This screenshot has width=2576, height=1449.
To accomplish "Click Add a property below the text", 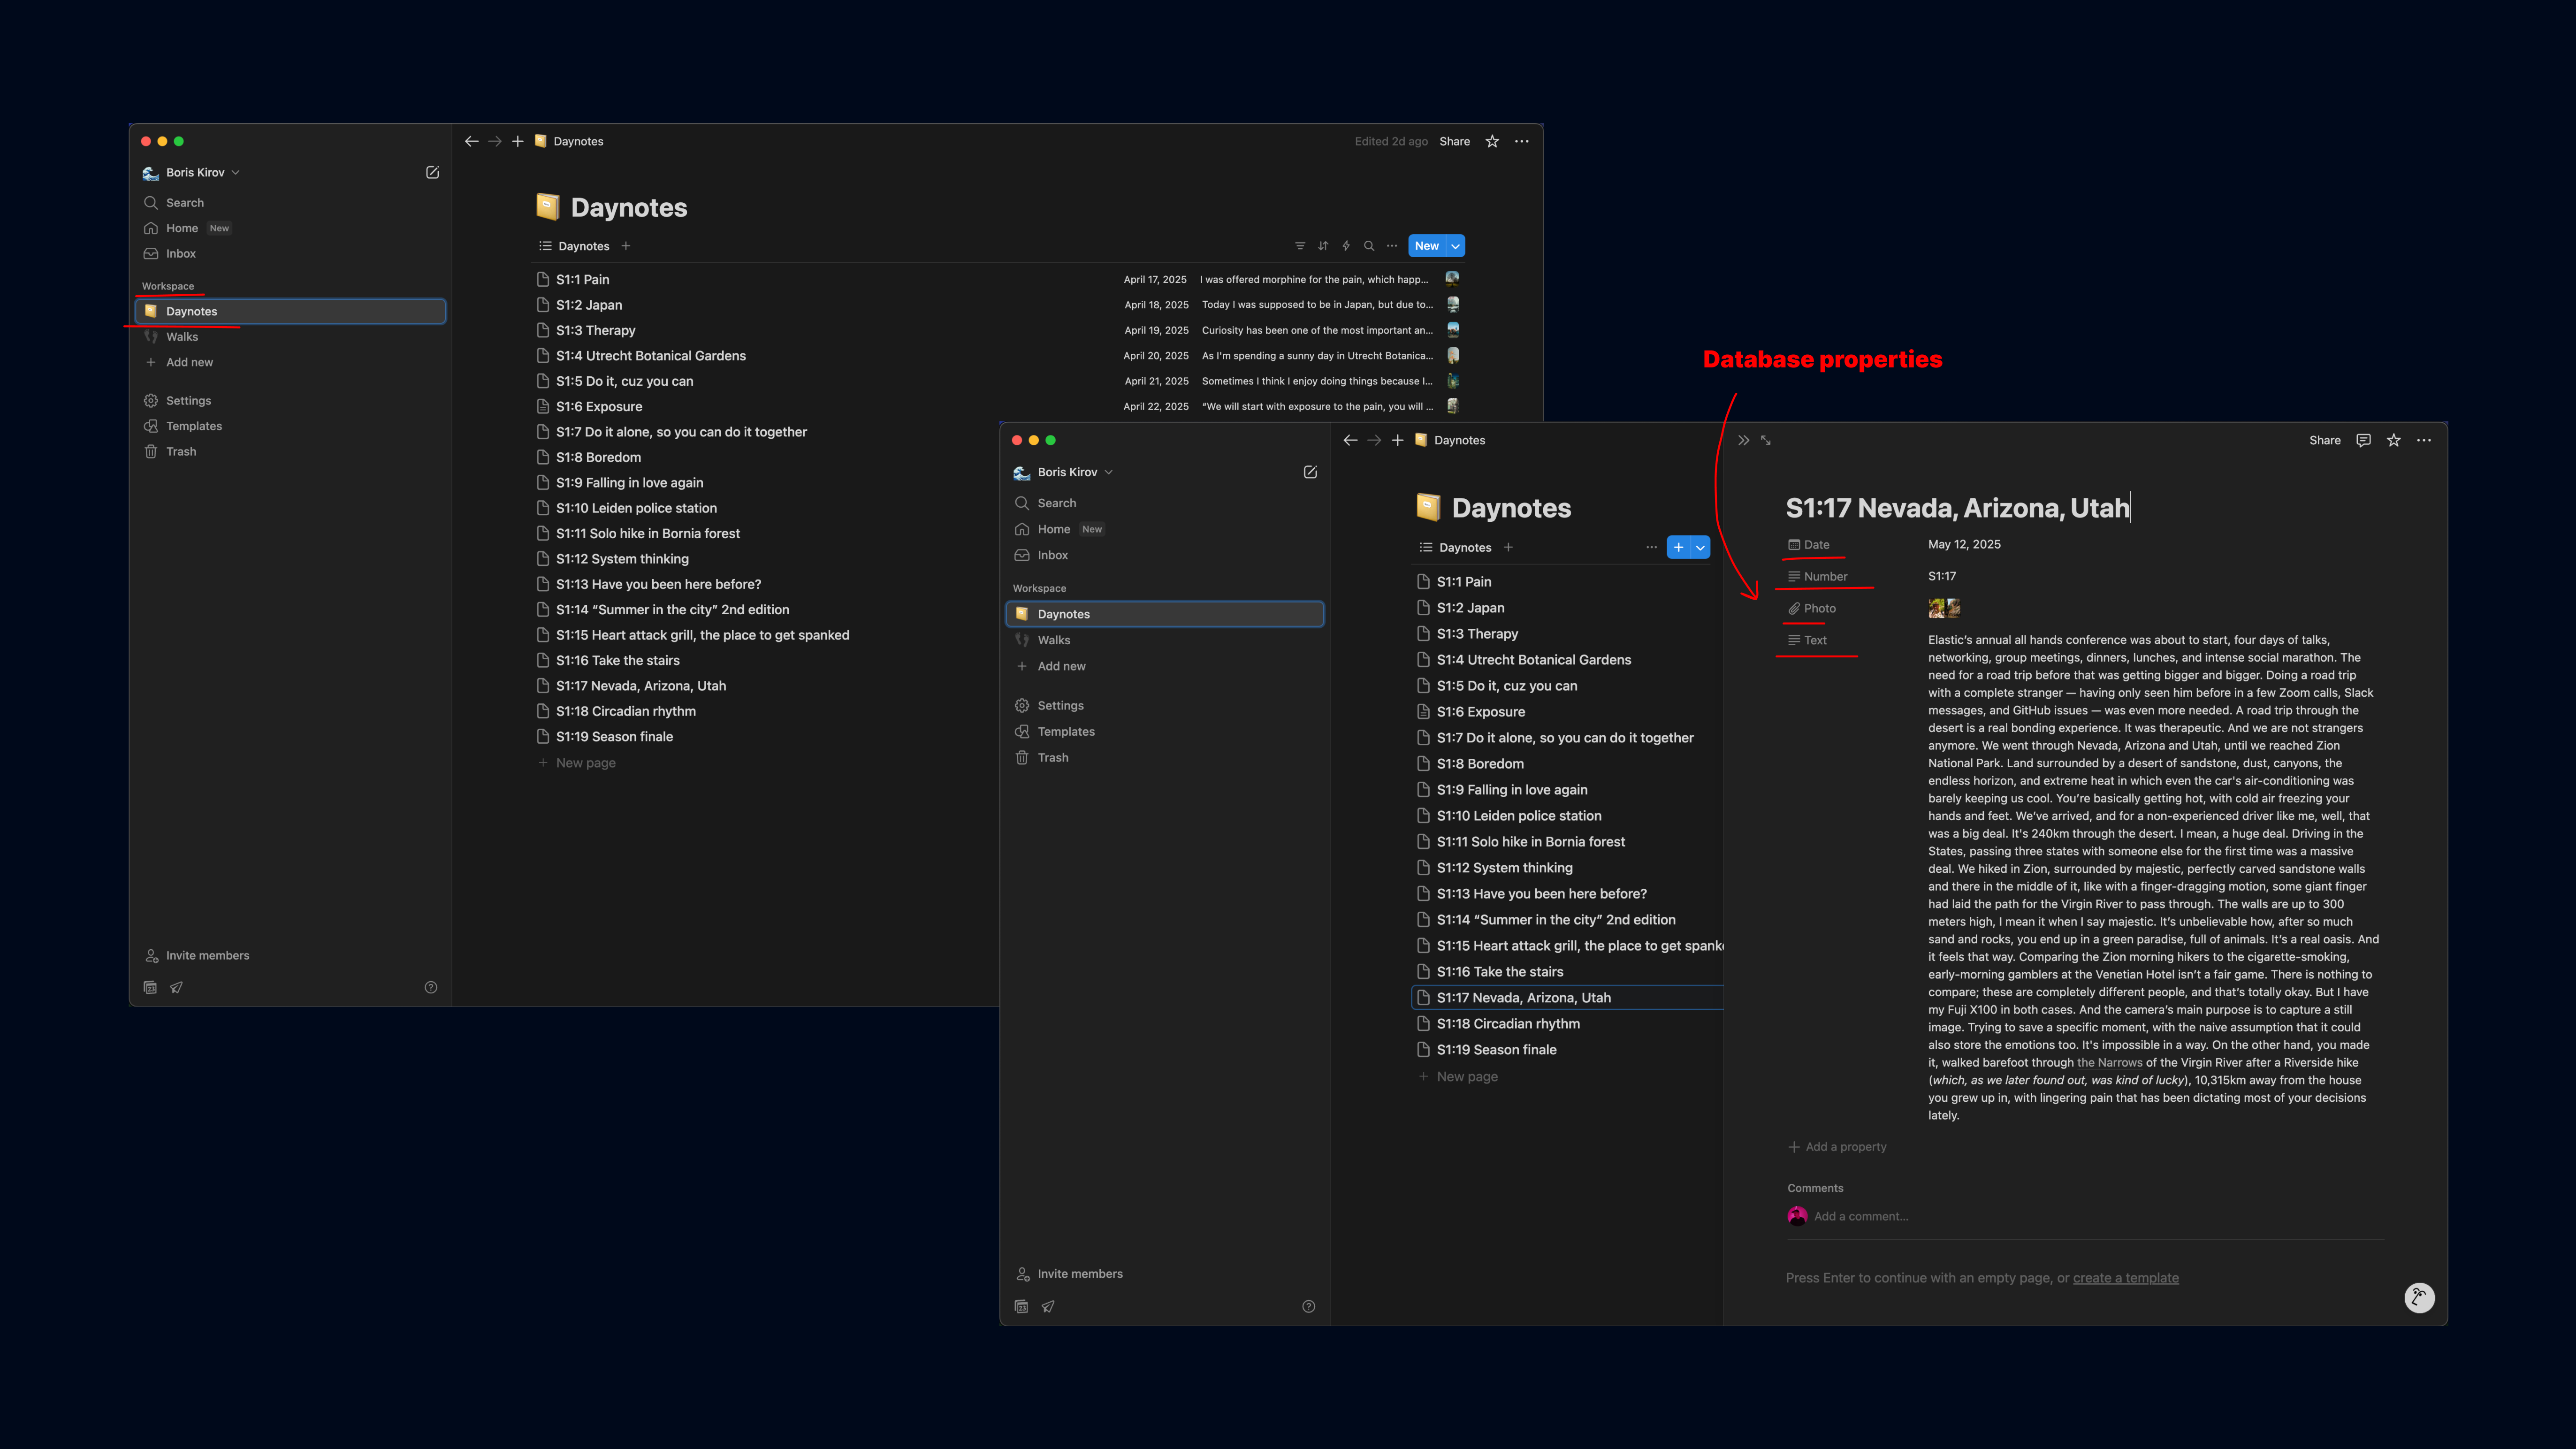I will point(1845,1147).
